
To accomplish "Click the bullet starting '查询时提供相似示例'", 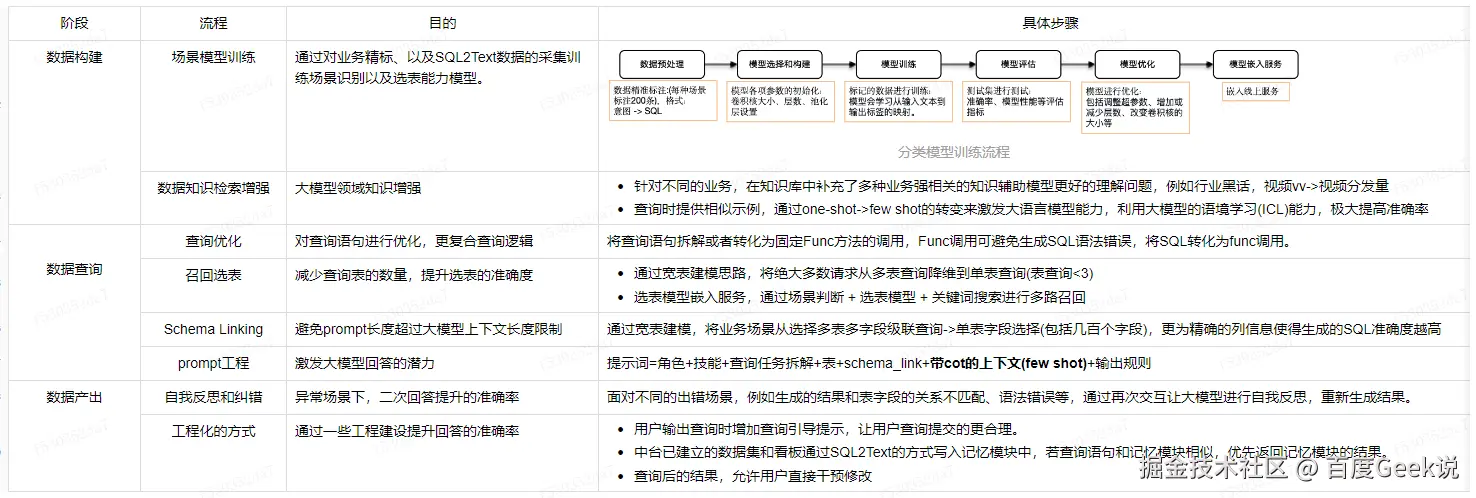I will tap(1031, 210).
